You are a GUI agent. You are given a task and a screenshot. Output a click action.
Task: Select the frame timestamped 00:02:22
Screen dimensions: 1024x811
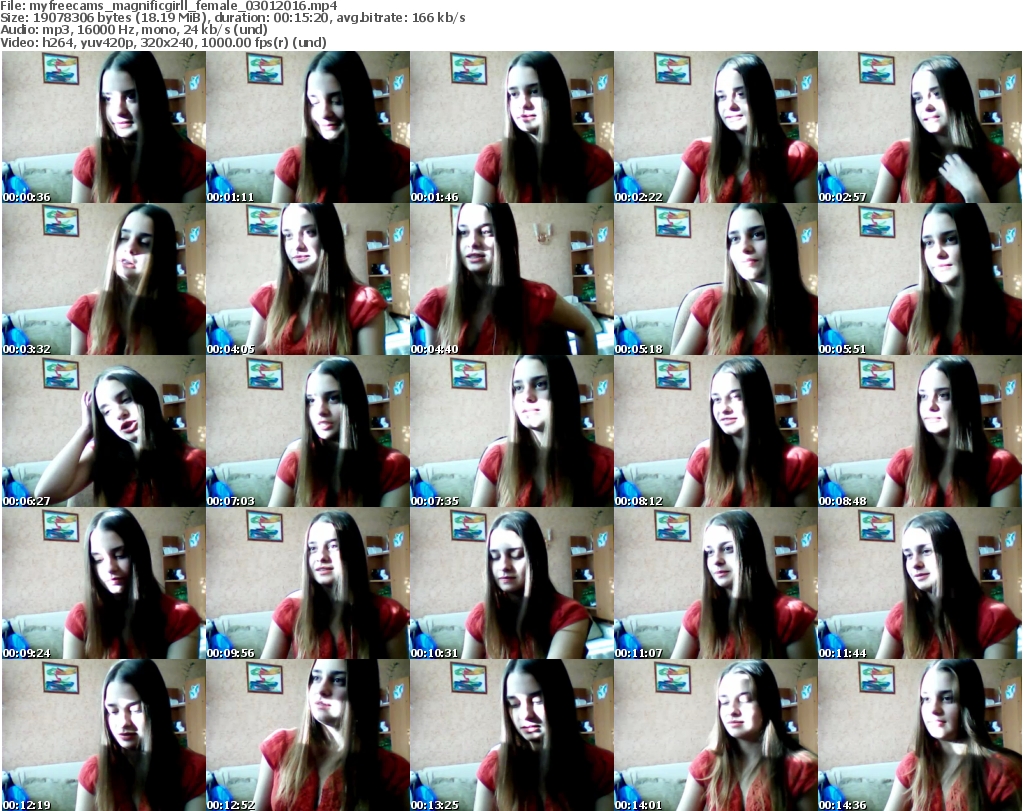(716, 127)
